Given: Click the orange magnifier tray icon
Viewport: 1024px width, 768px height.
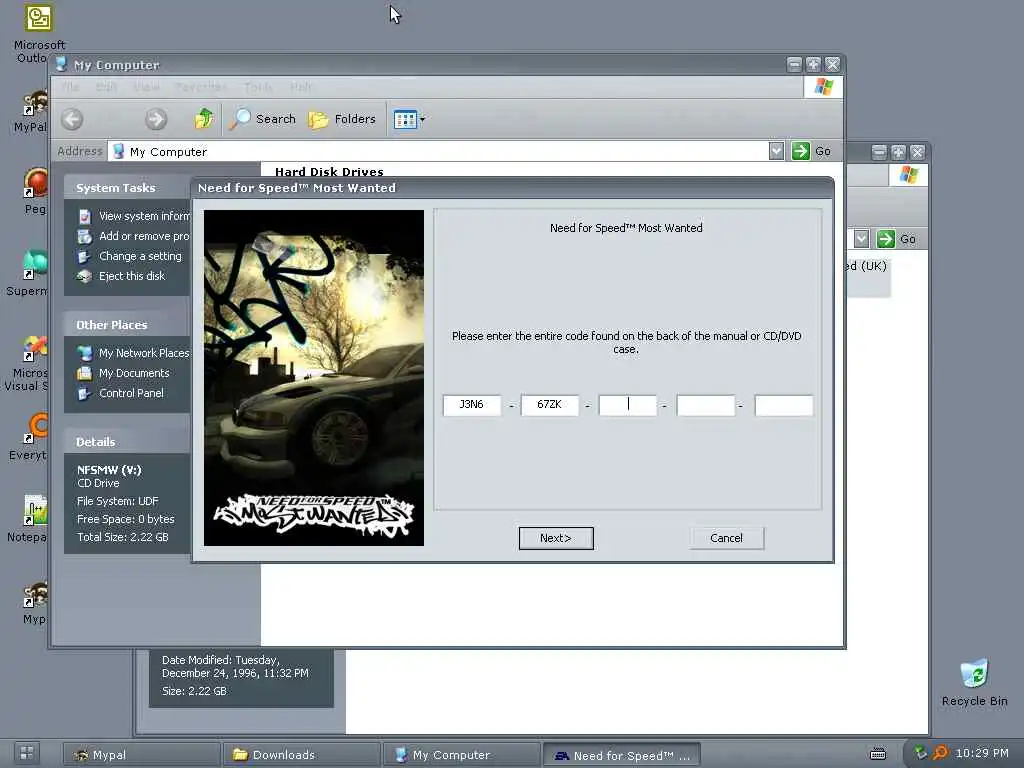Looking at the screenshot, I should [940, 753].
